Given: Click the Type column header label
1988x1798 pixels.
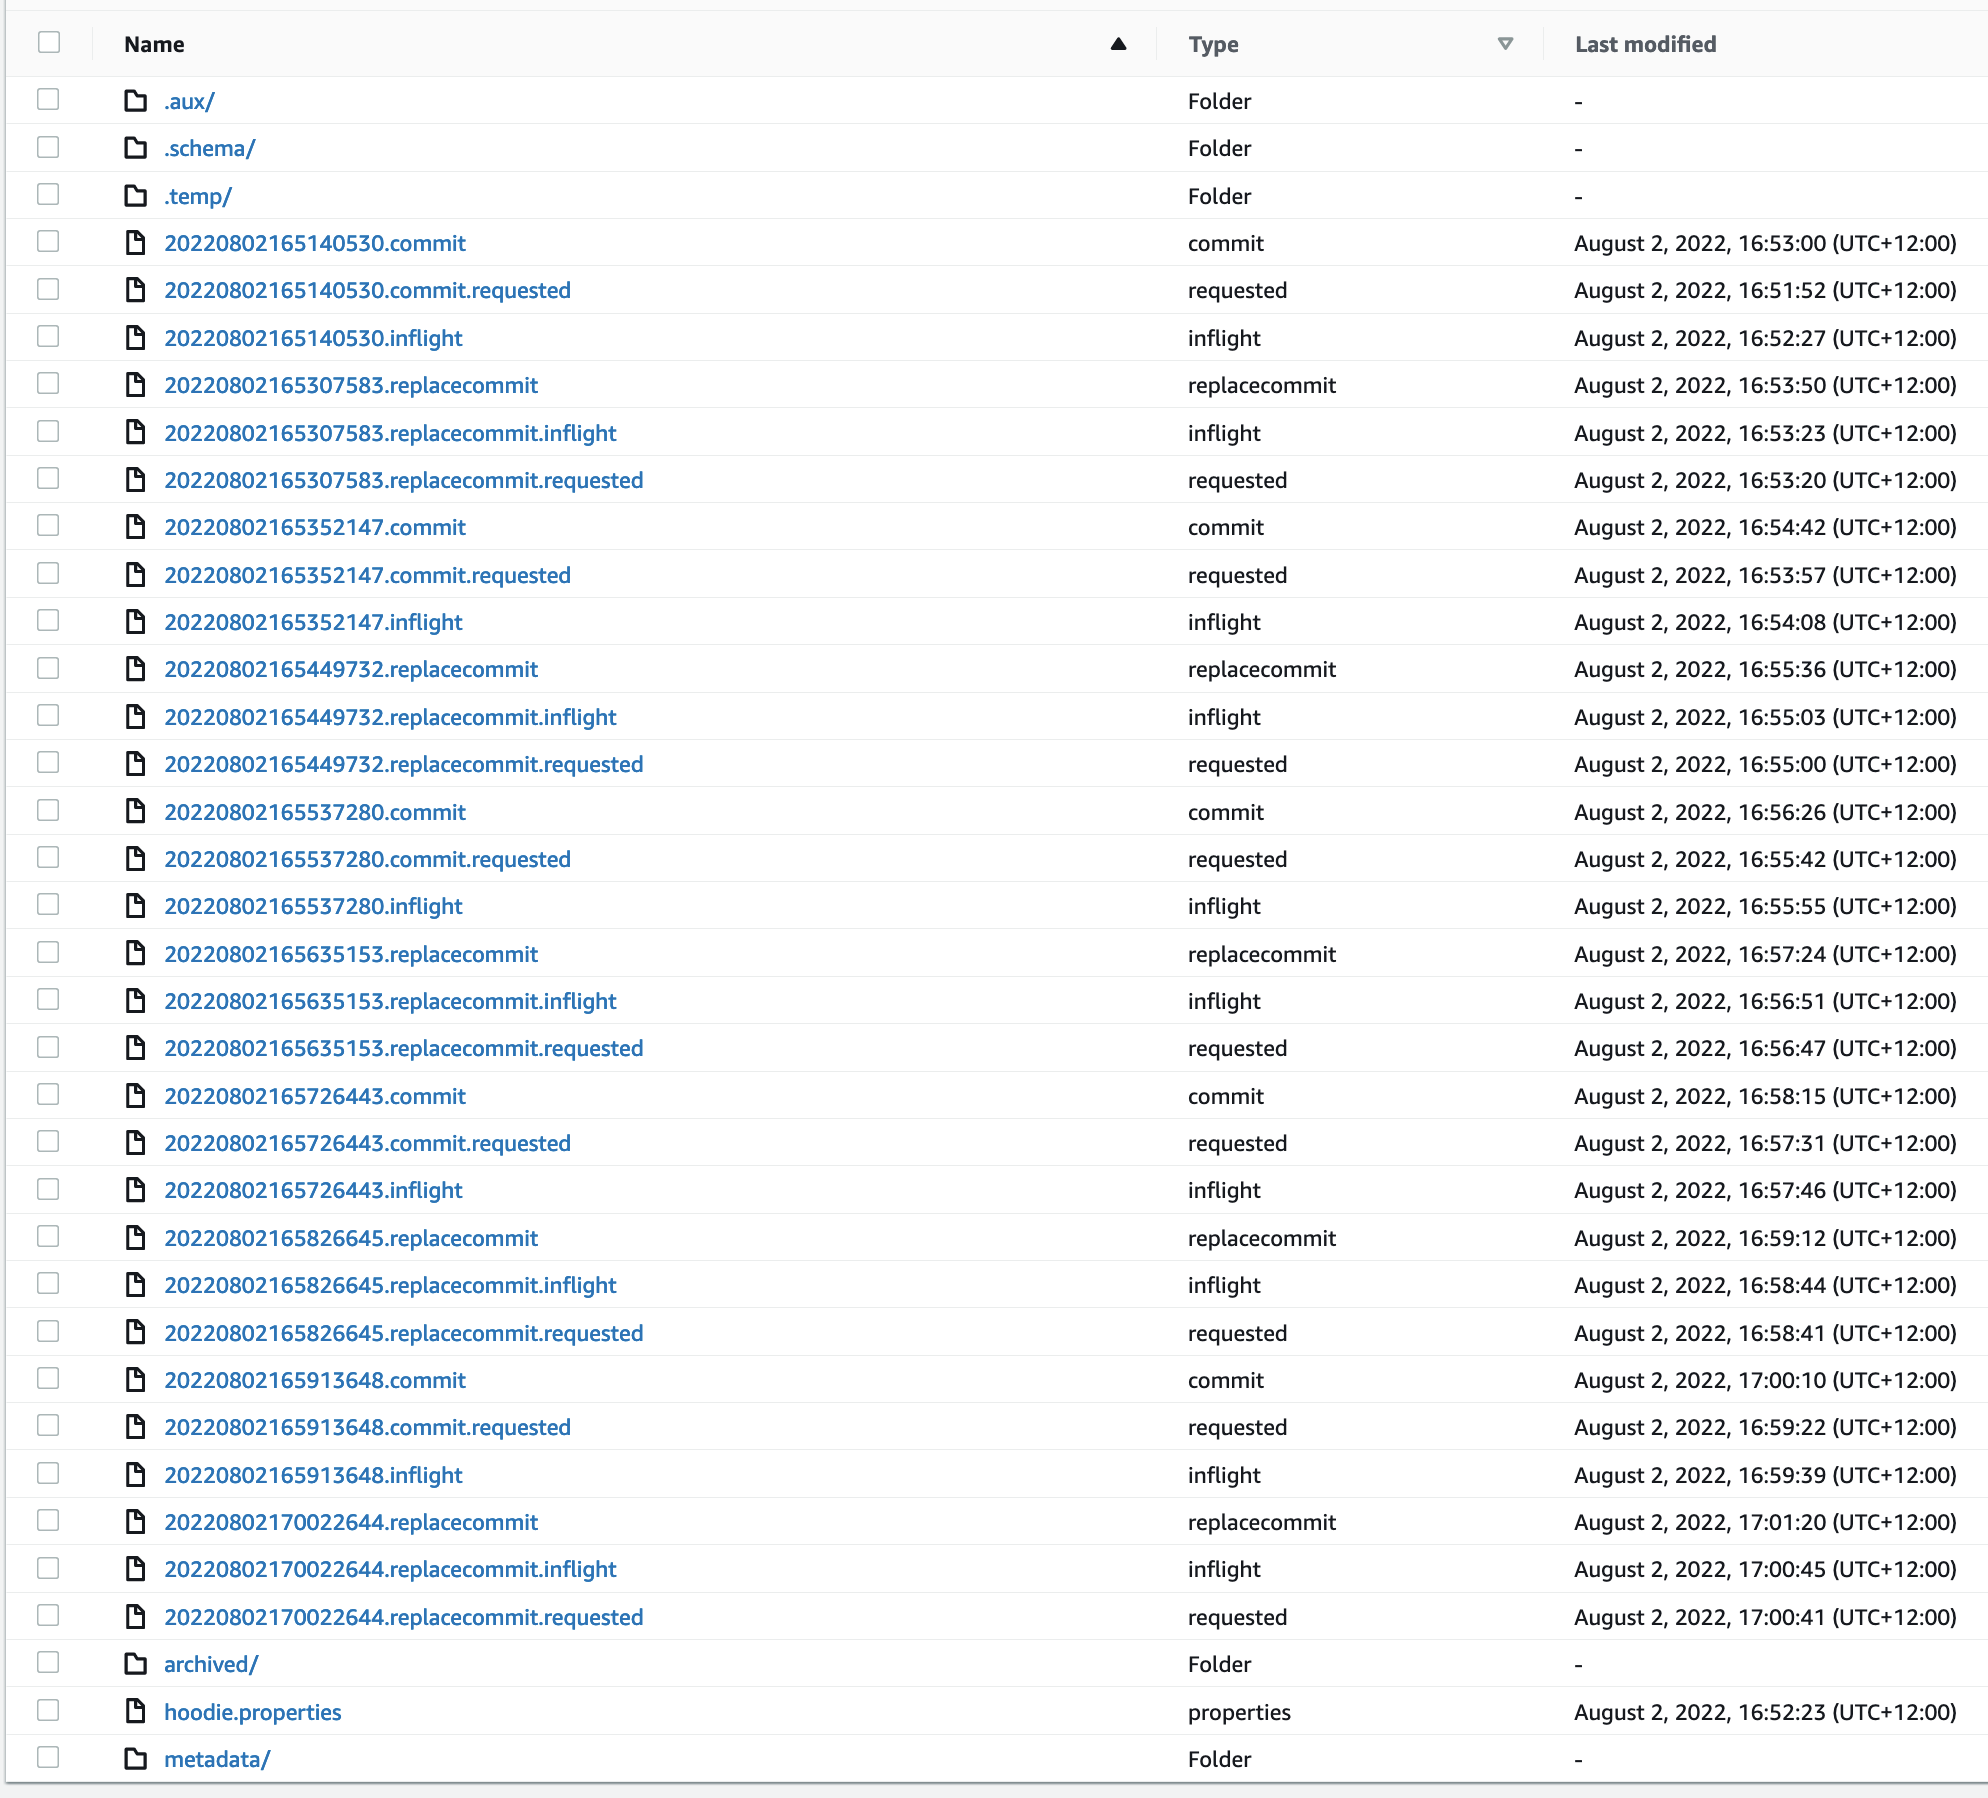Looking at the screenshot, I should point(1213,44).
